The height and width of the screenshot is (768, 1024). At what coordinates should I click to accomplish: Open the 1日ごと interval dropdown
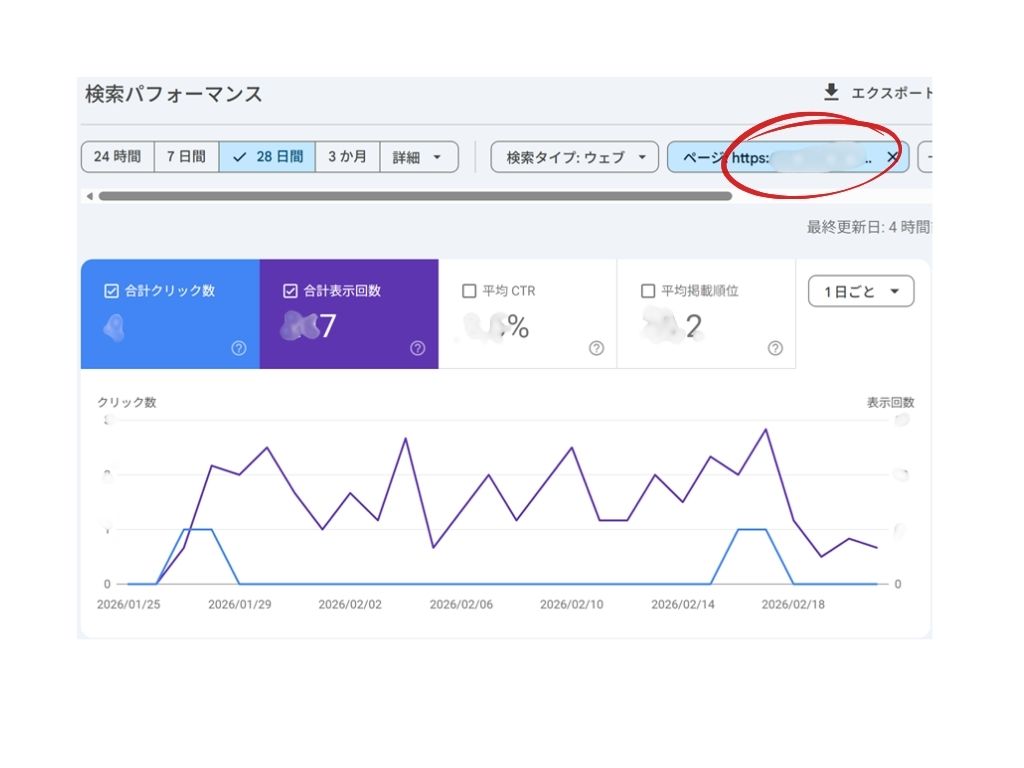(x=860, y=290)
